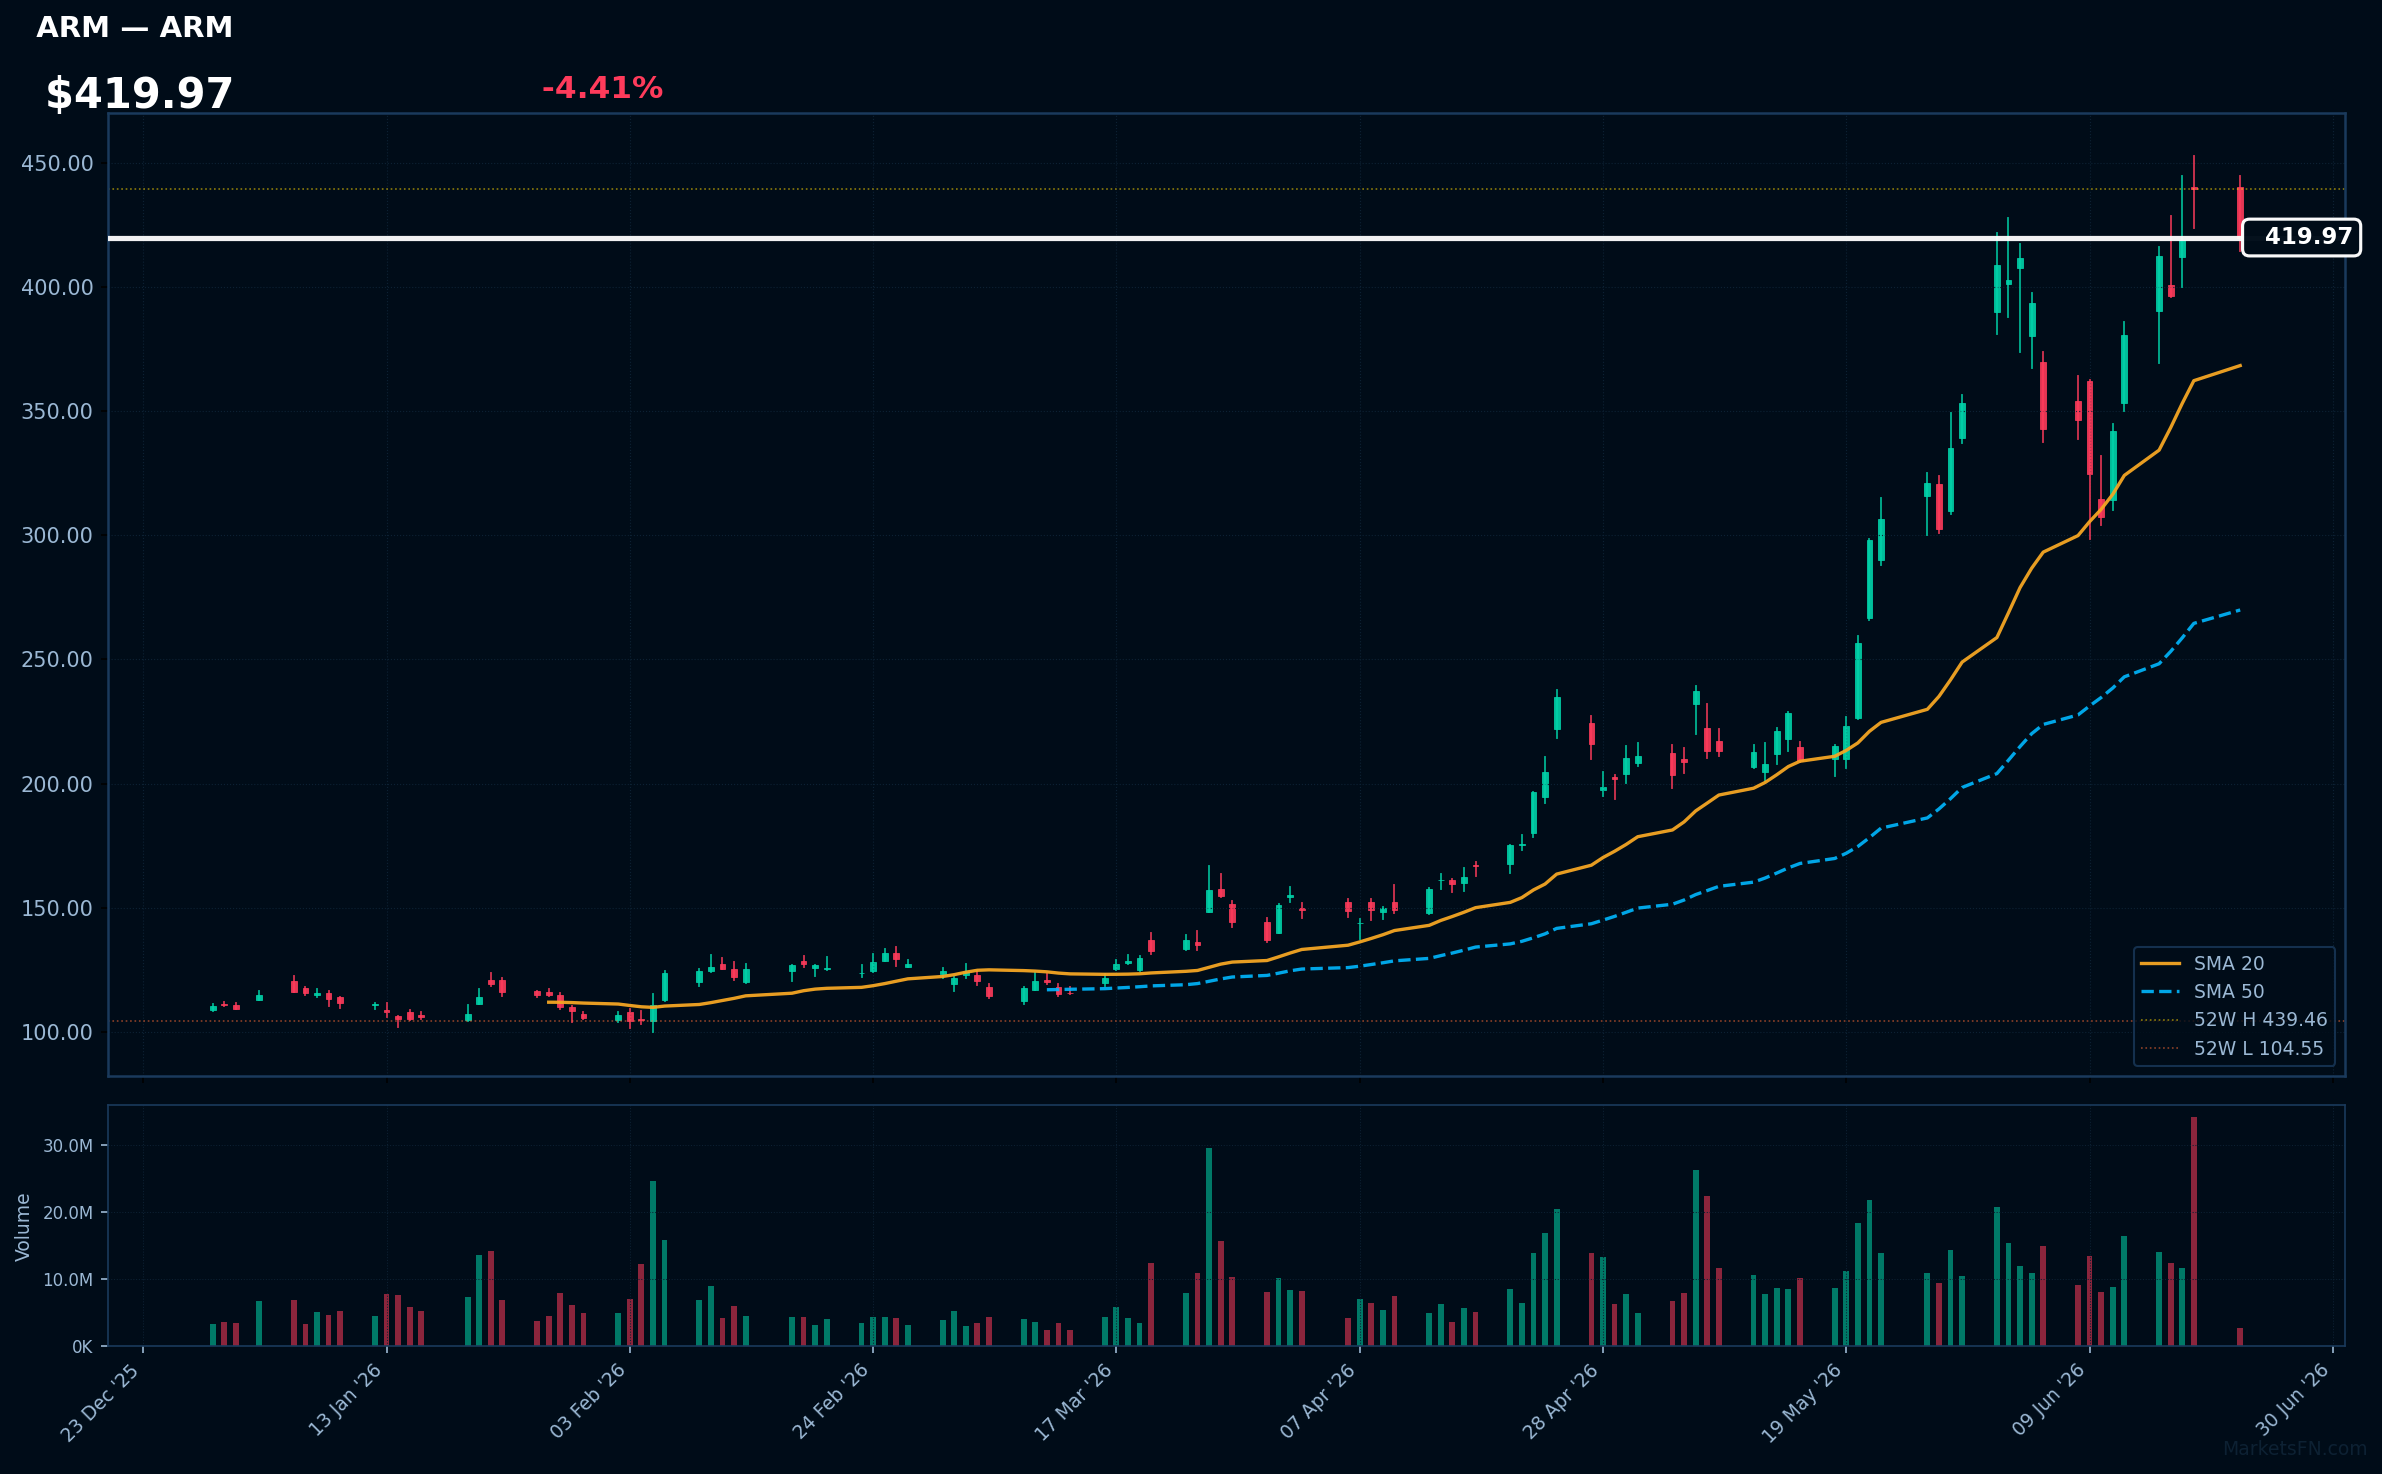This screenshot has width=2382, height=1474.
Task: Click the "13 Jan '26" date label
Action: [344, 1400]
